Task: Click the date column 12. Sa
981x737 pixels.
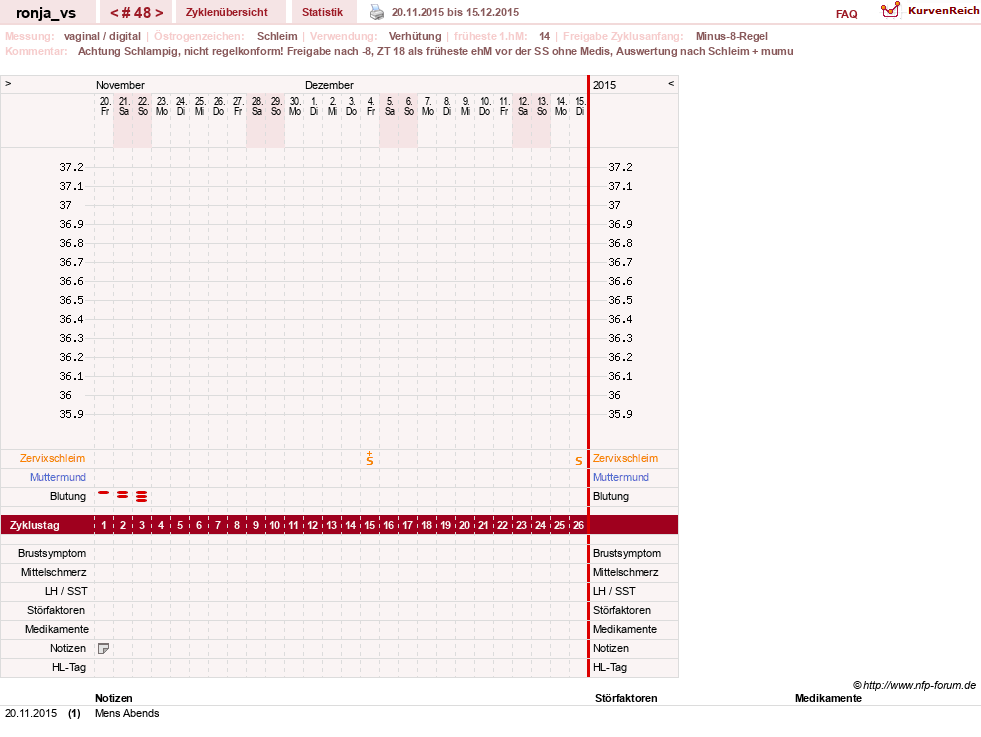Action: point(522,106)
